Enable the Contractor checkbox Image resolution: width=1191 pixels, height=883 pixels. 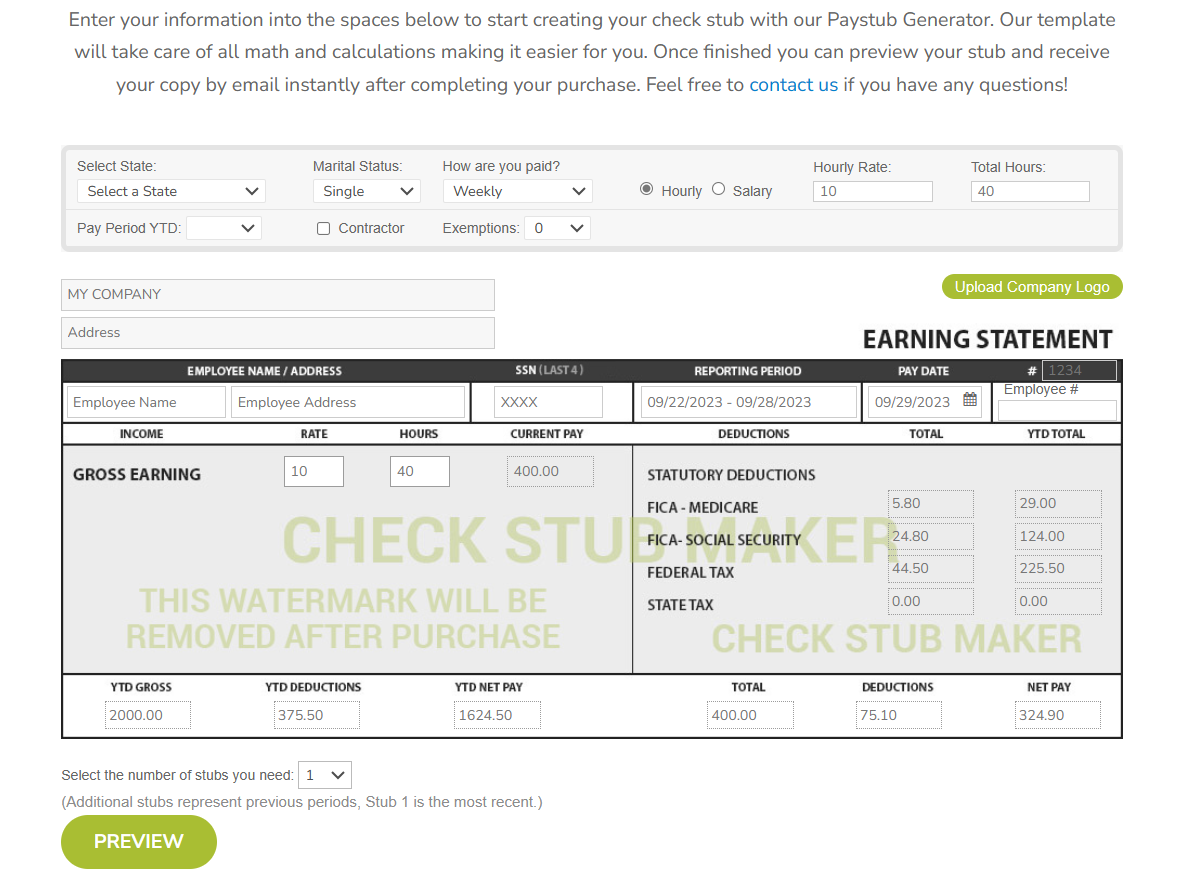click(x=323, y=228)
